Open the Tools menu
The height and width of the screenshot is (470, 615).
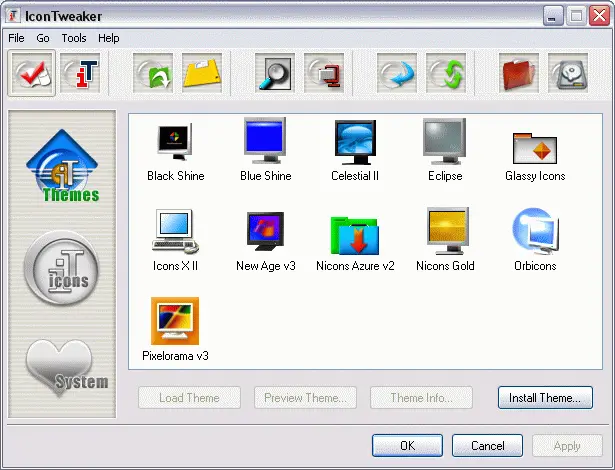coord(74,38)
